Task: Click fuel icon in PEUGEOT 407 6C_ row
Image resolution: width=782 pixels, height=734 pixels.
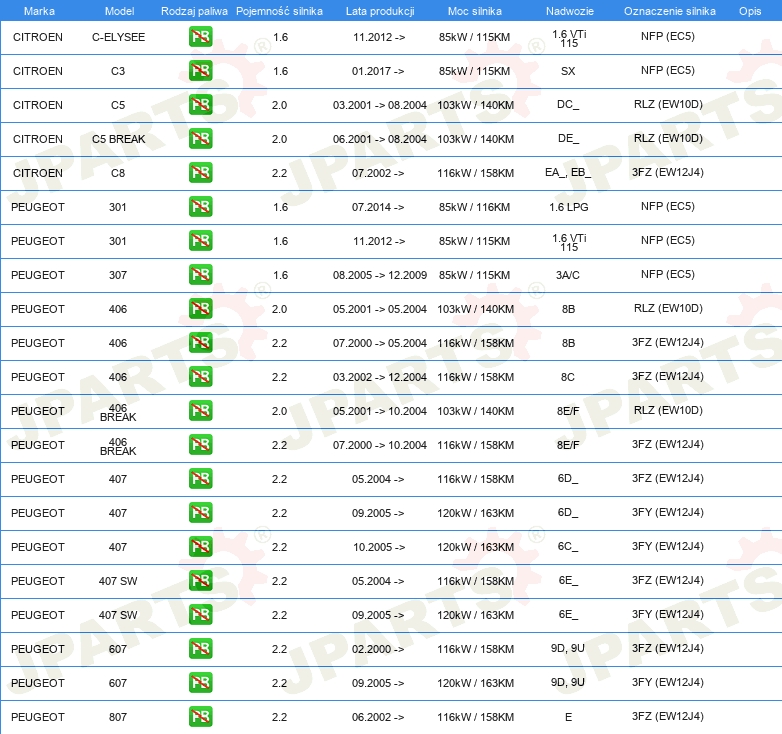Action: click(x=200, y=547)
